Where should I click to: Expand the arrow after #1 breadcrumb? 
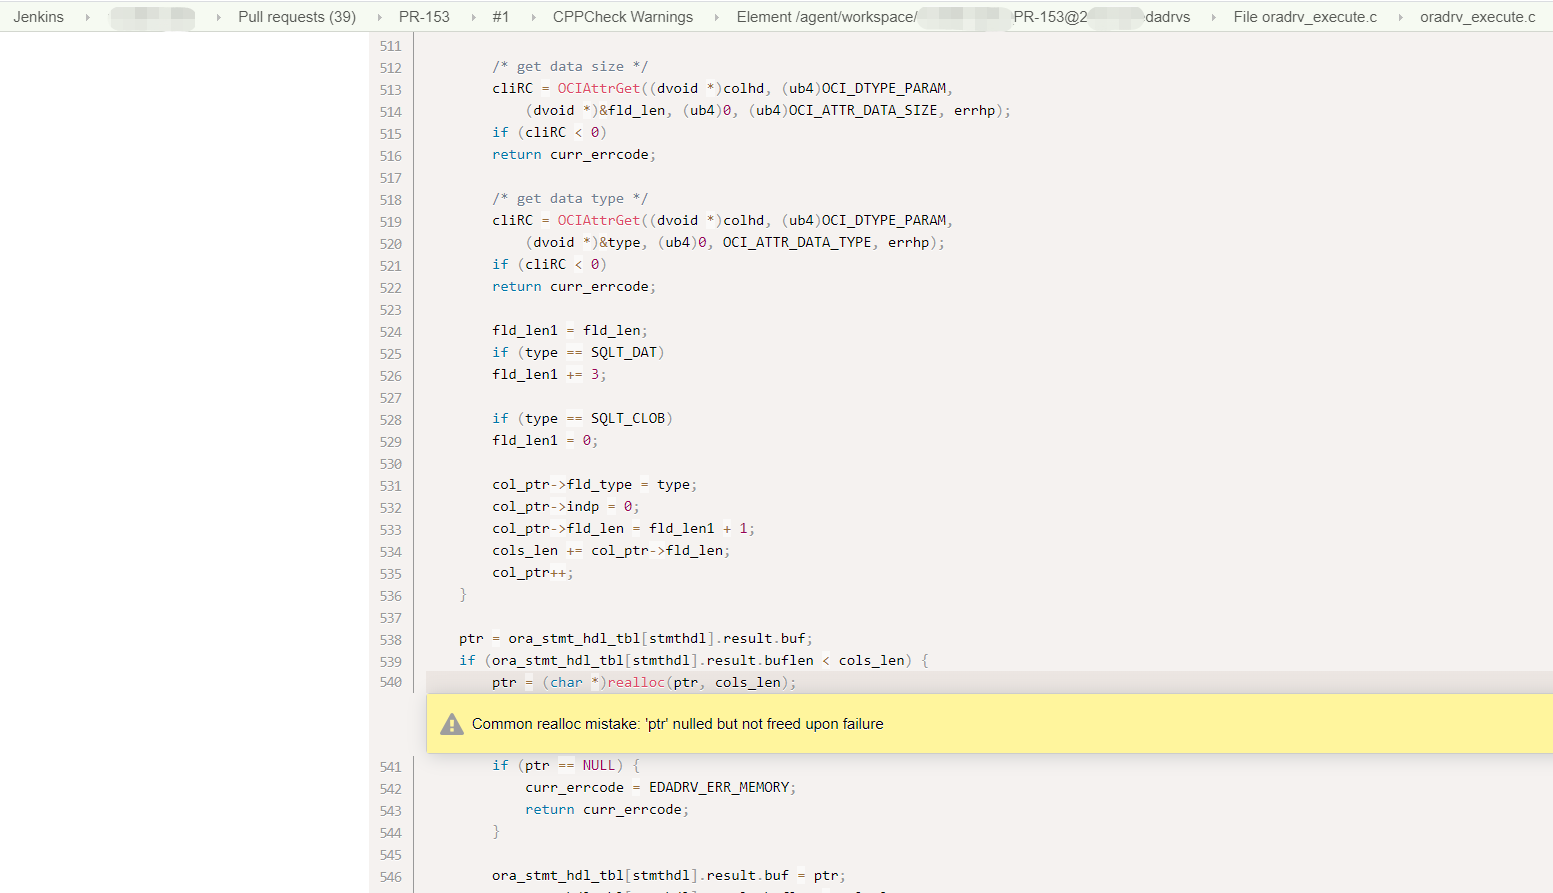[532, 17]
